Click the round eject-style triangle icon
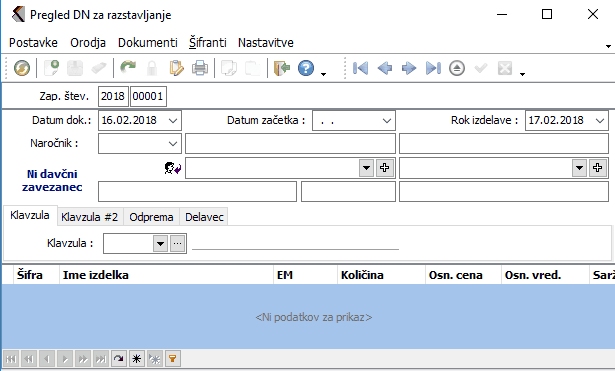This screenshot has height=371, width=615. pos(457,68)
